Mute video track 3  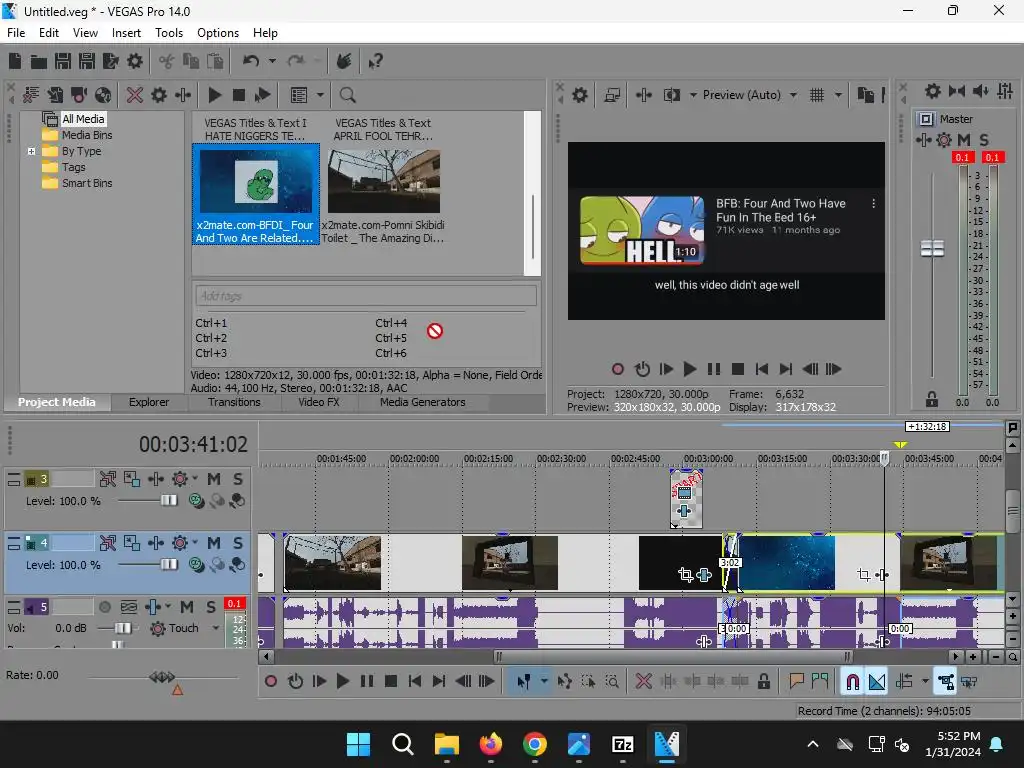tap(214, 479)
